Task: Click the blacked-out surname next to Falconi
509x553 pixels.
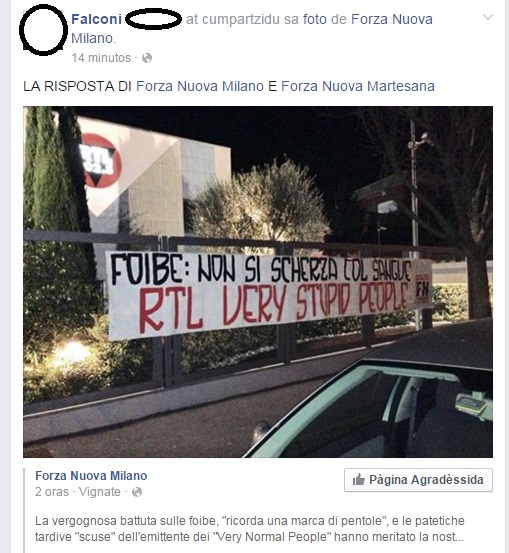Action: [153, 19]
